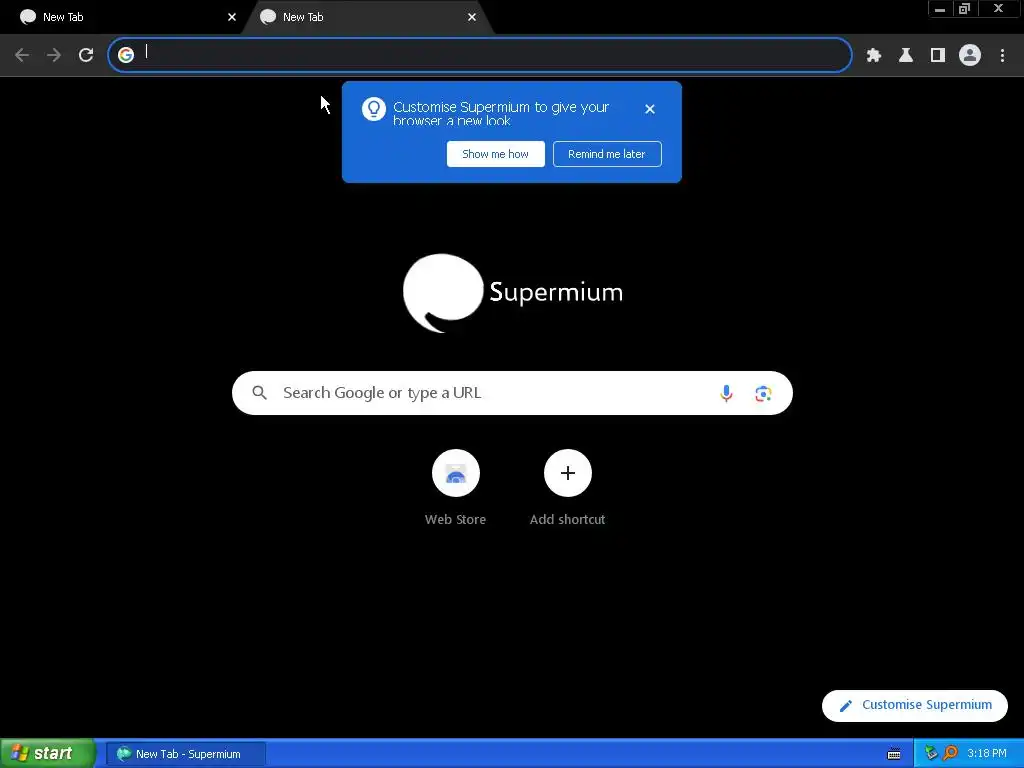Reload the current page
This screenshot has width=1024, height=768.
(x=86, y=55)
